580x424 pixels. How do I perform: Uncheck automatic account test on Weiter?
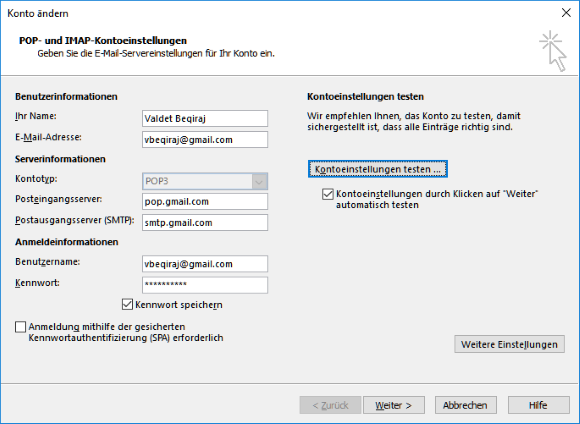coord(328,194)
